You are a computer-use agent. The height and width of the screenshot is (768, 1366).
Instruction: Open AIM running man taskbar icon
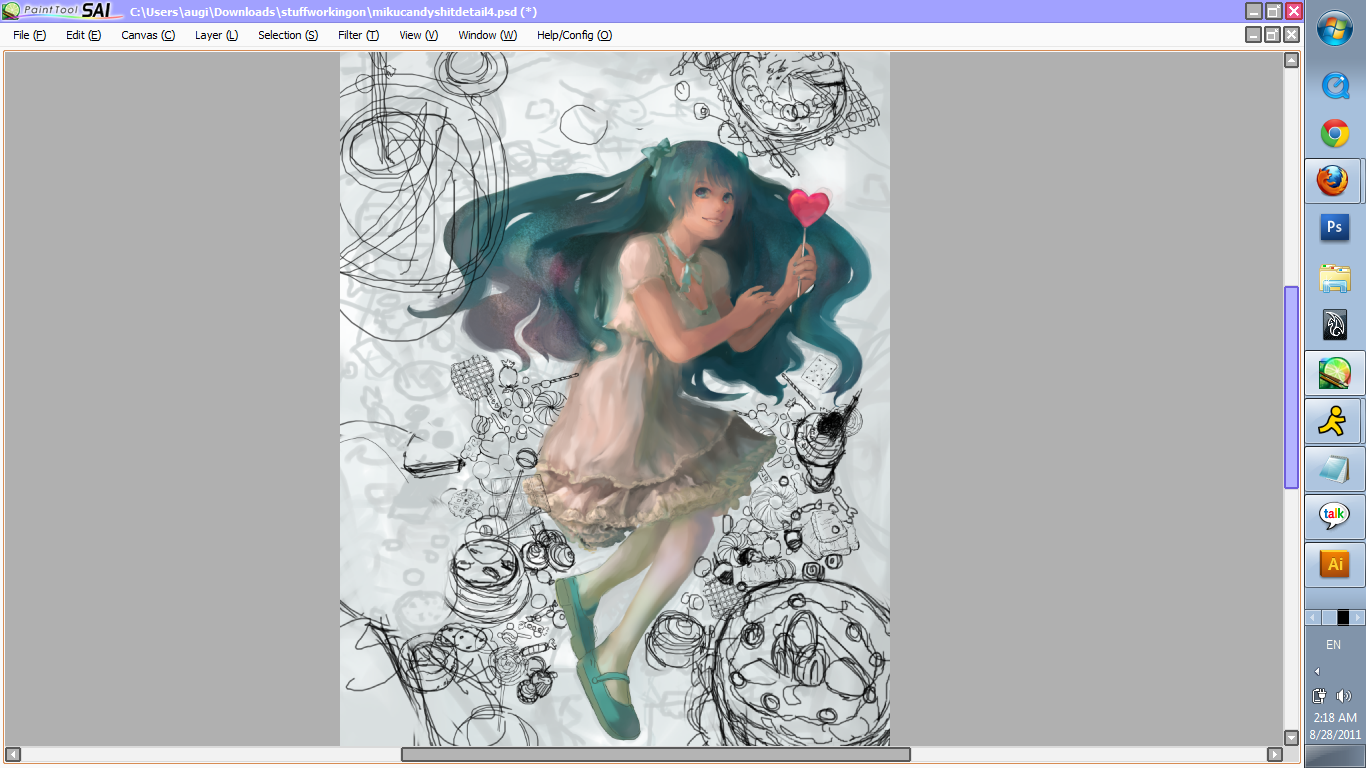pos(1333,421)
